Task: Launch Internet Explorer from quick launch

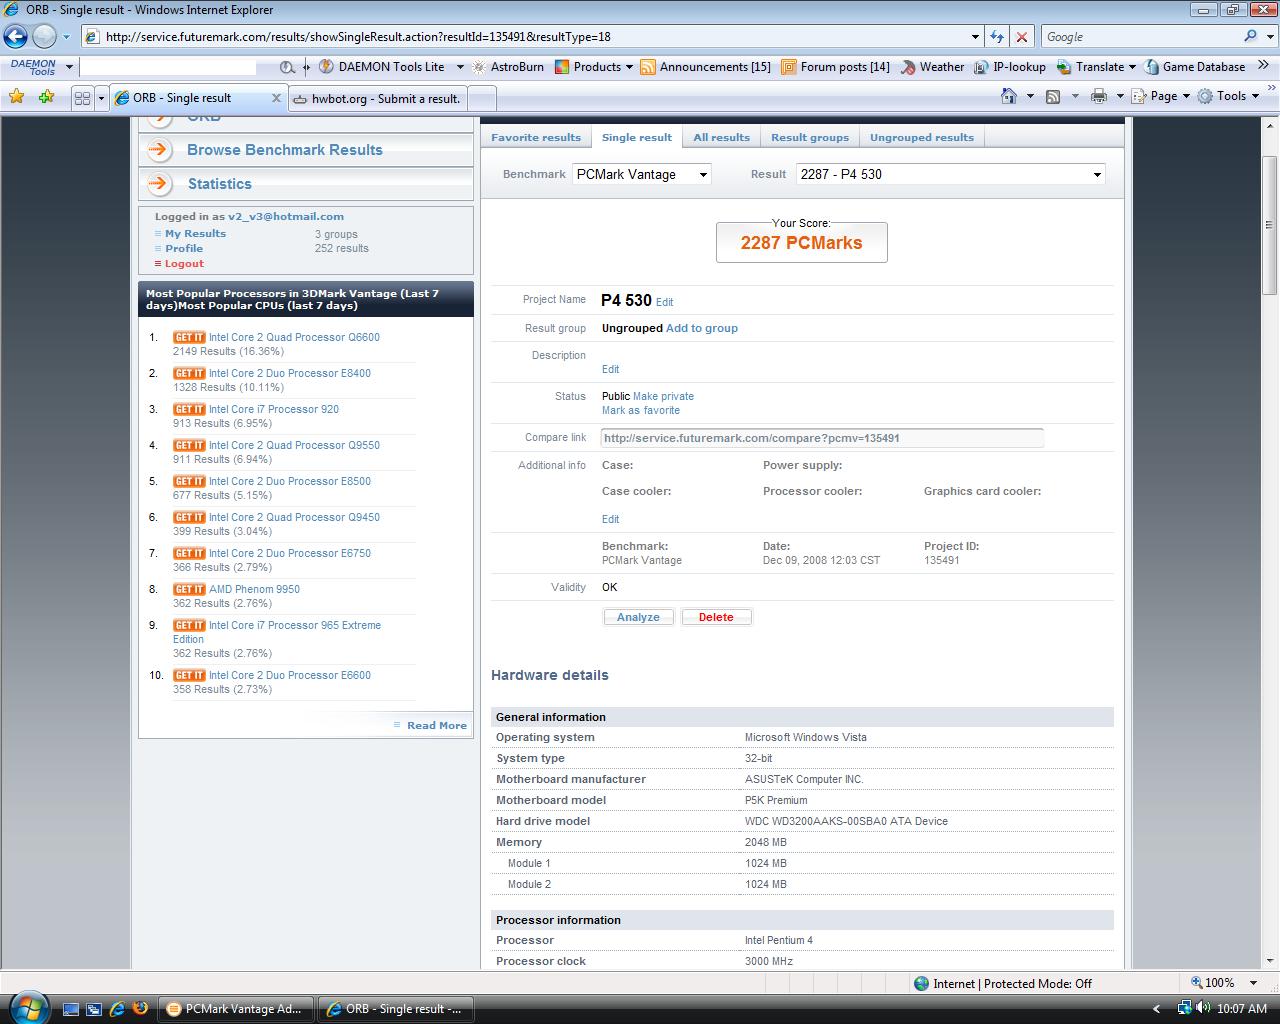Action: click(117, 1009)
